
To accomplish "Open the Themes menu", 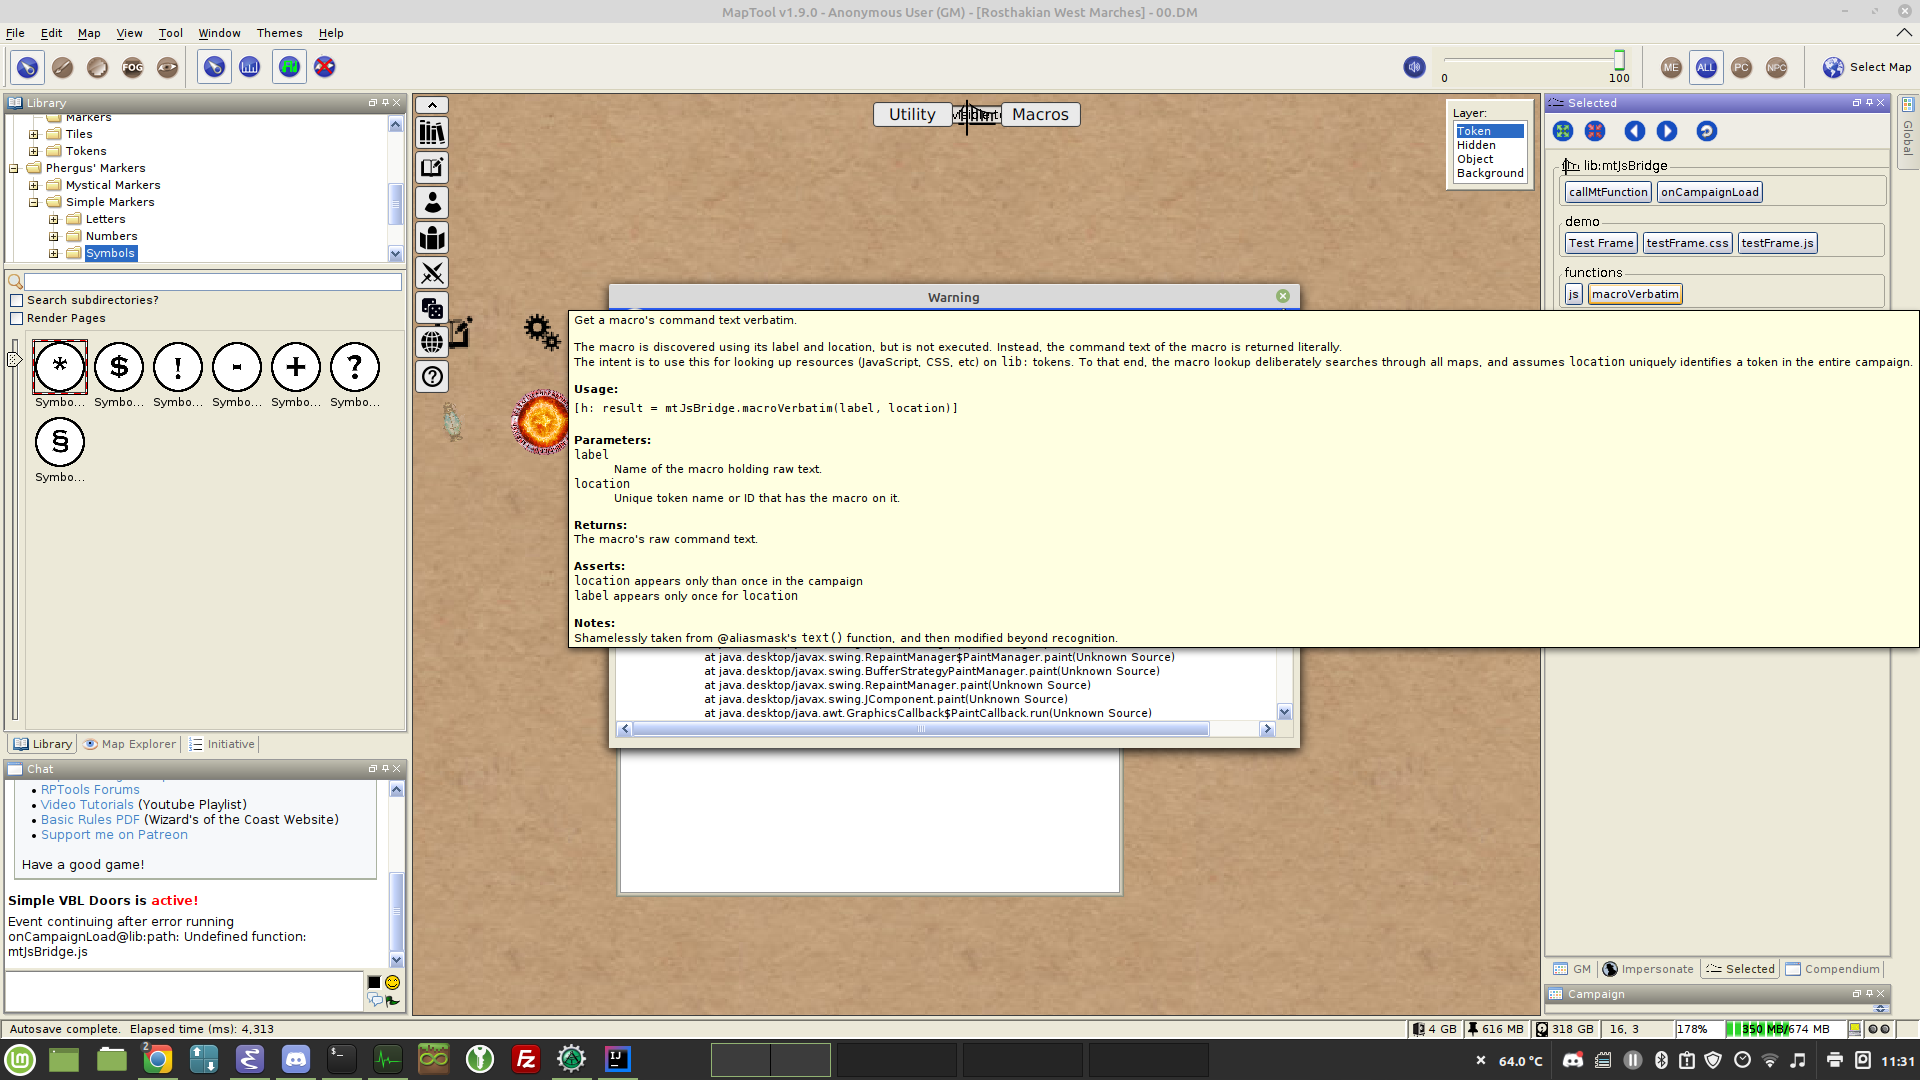I will pyautogui.click(x=279, y=33).
